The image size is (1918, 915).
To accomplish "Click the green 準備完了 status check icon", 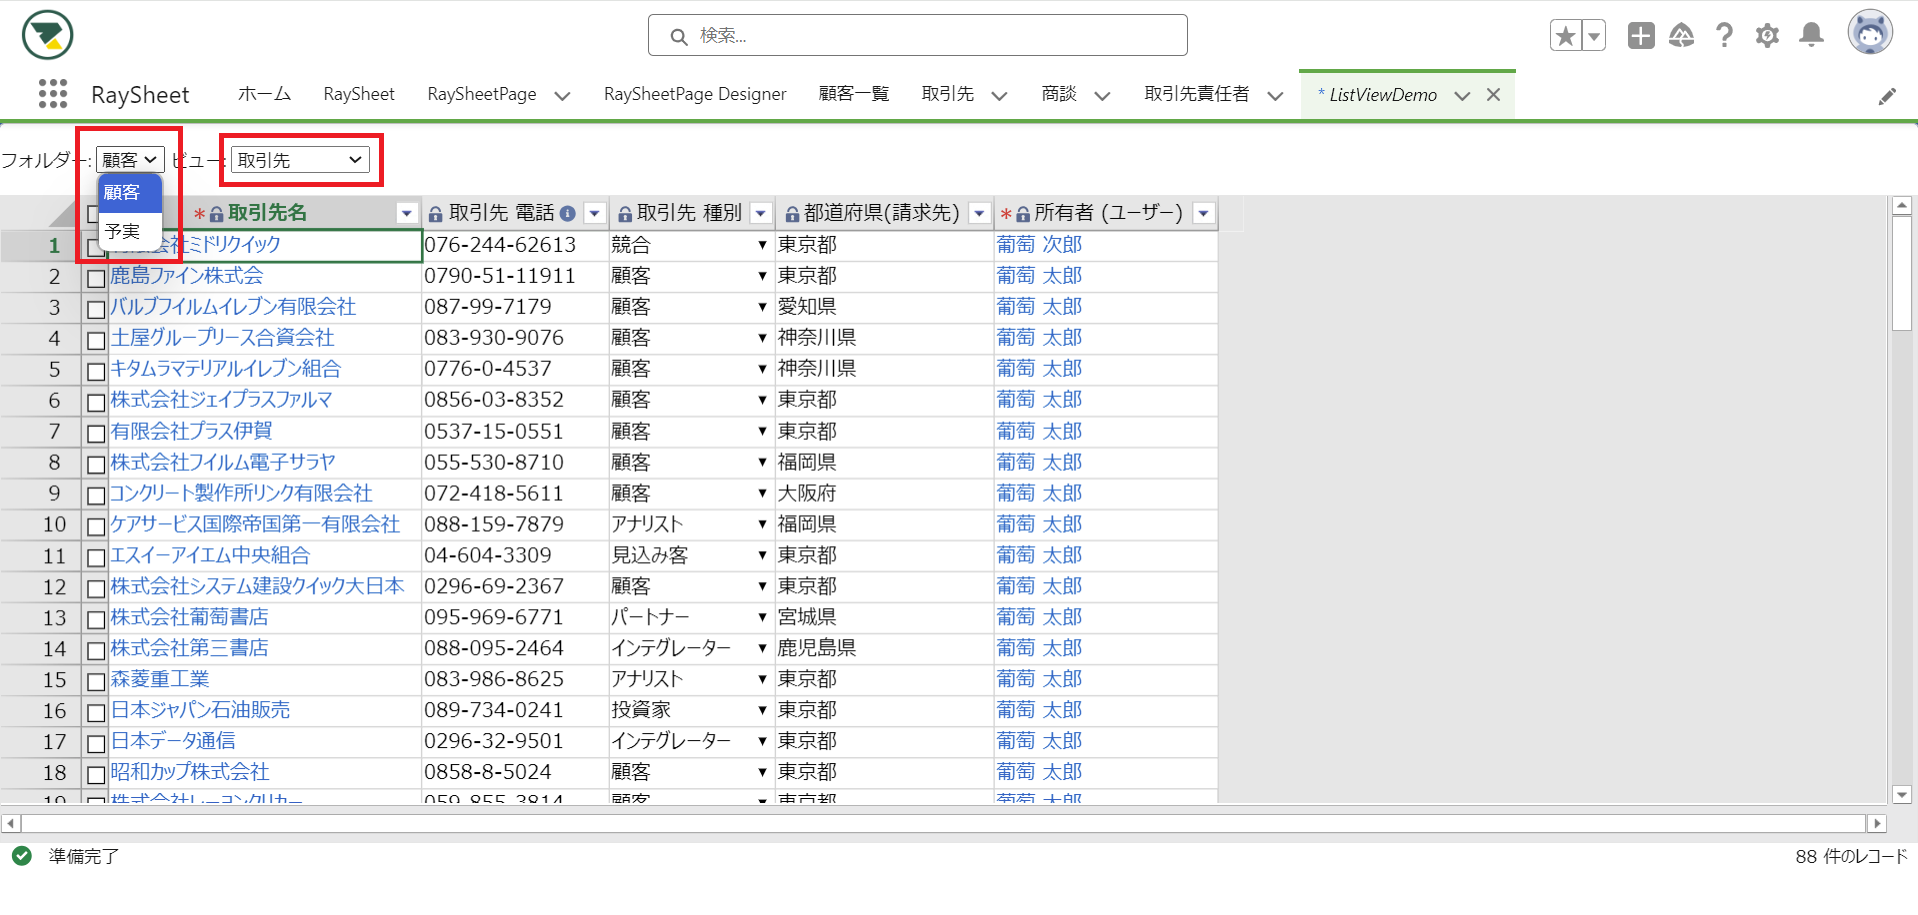I will point(21,856).
